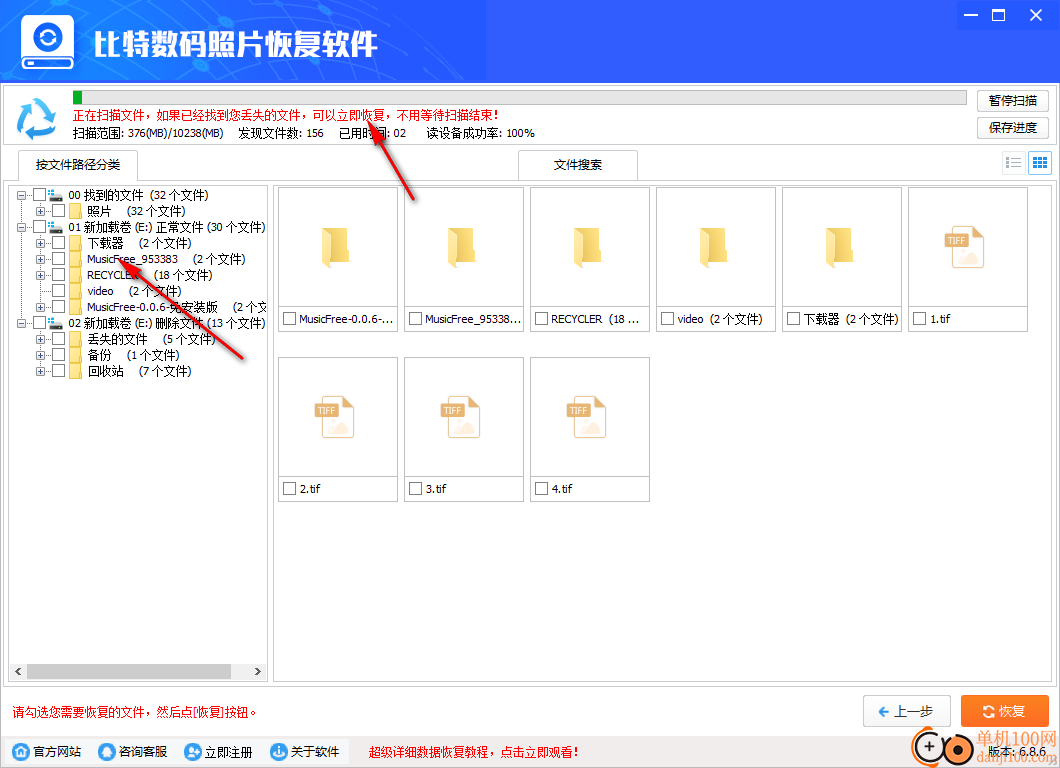Tick the 4.tif checkbox
Screen dimensions: 1060x768
click(541, 488)
